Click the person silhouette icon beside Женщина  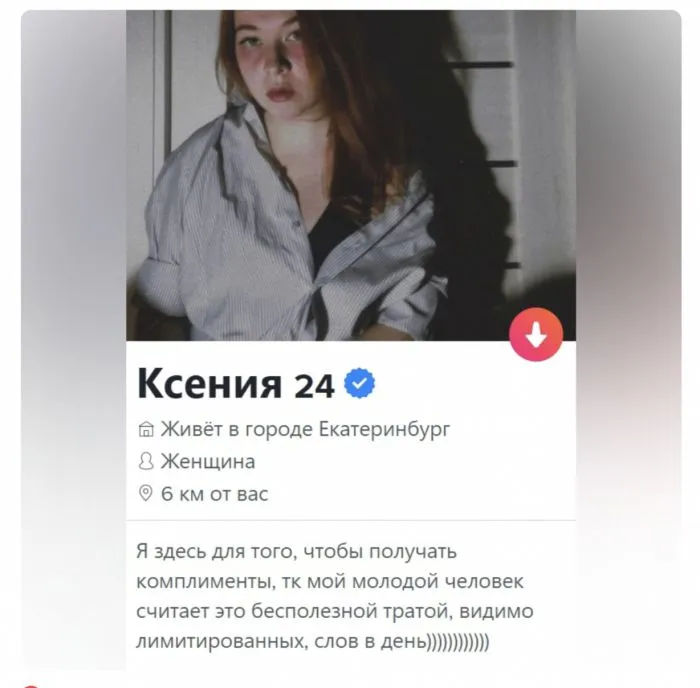(146, 461)
